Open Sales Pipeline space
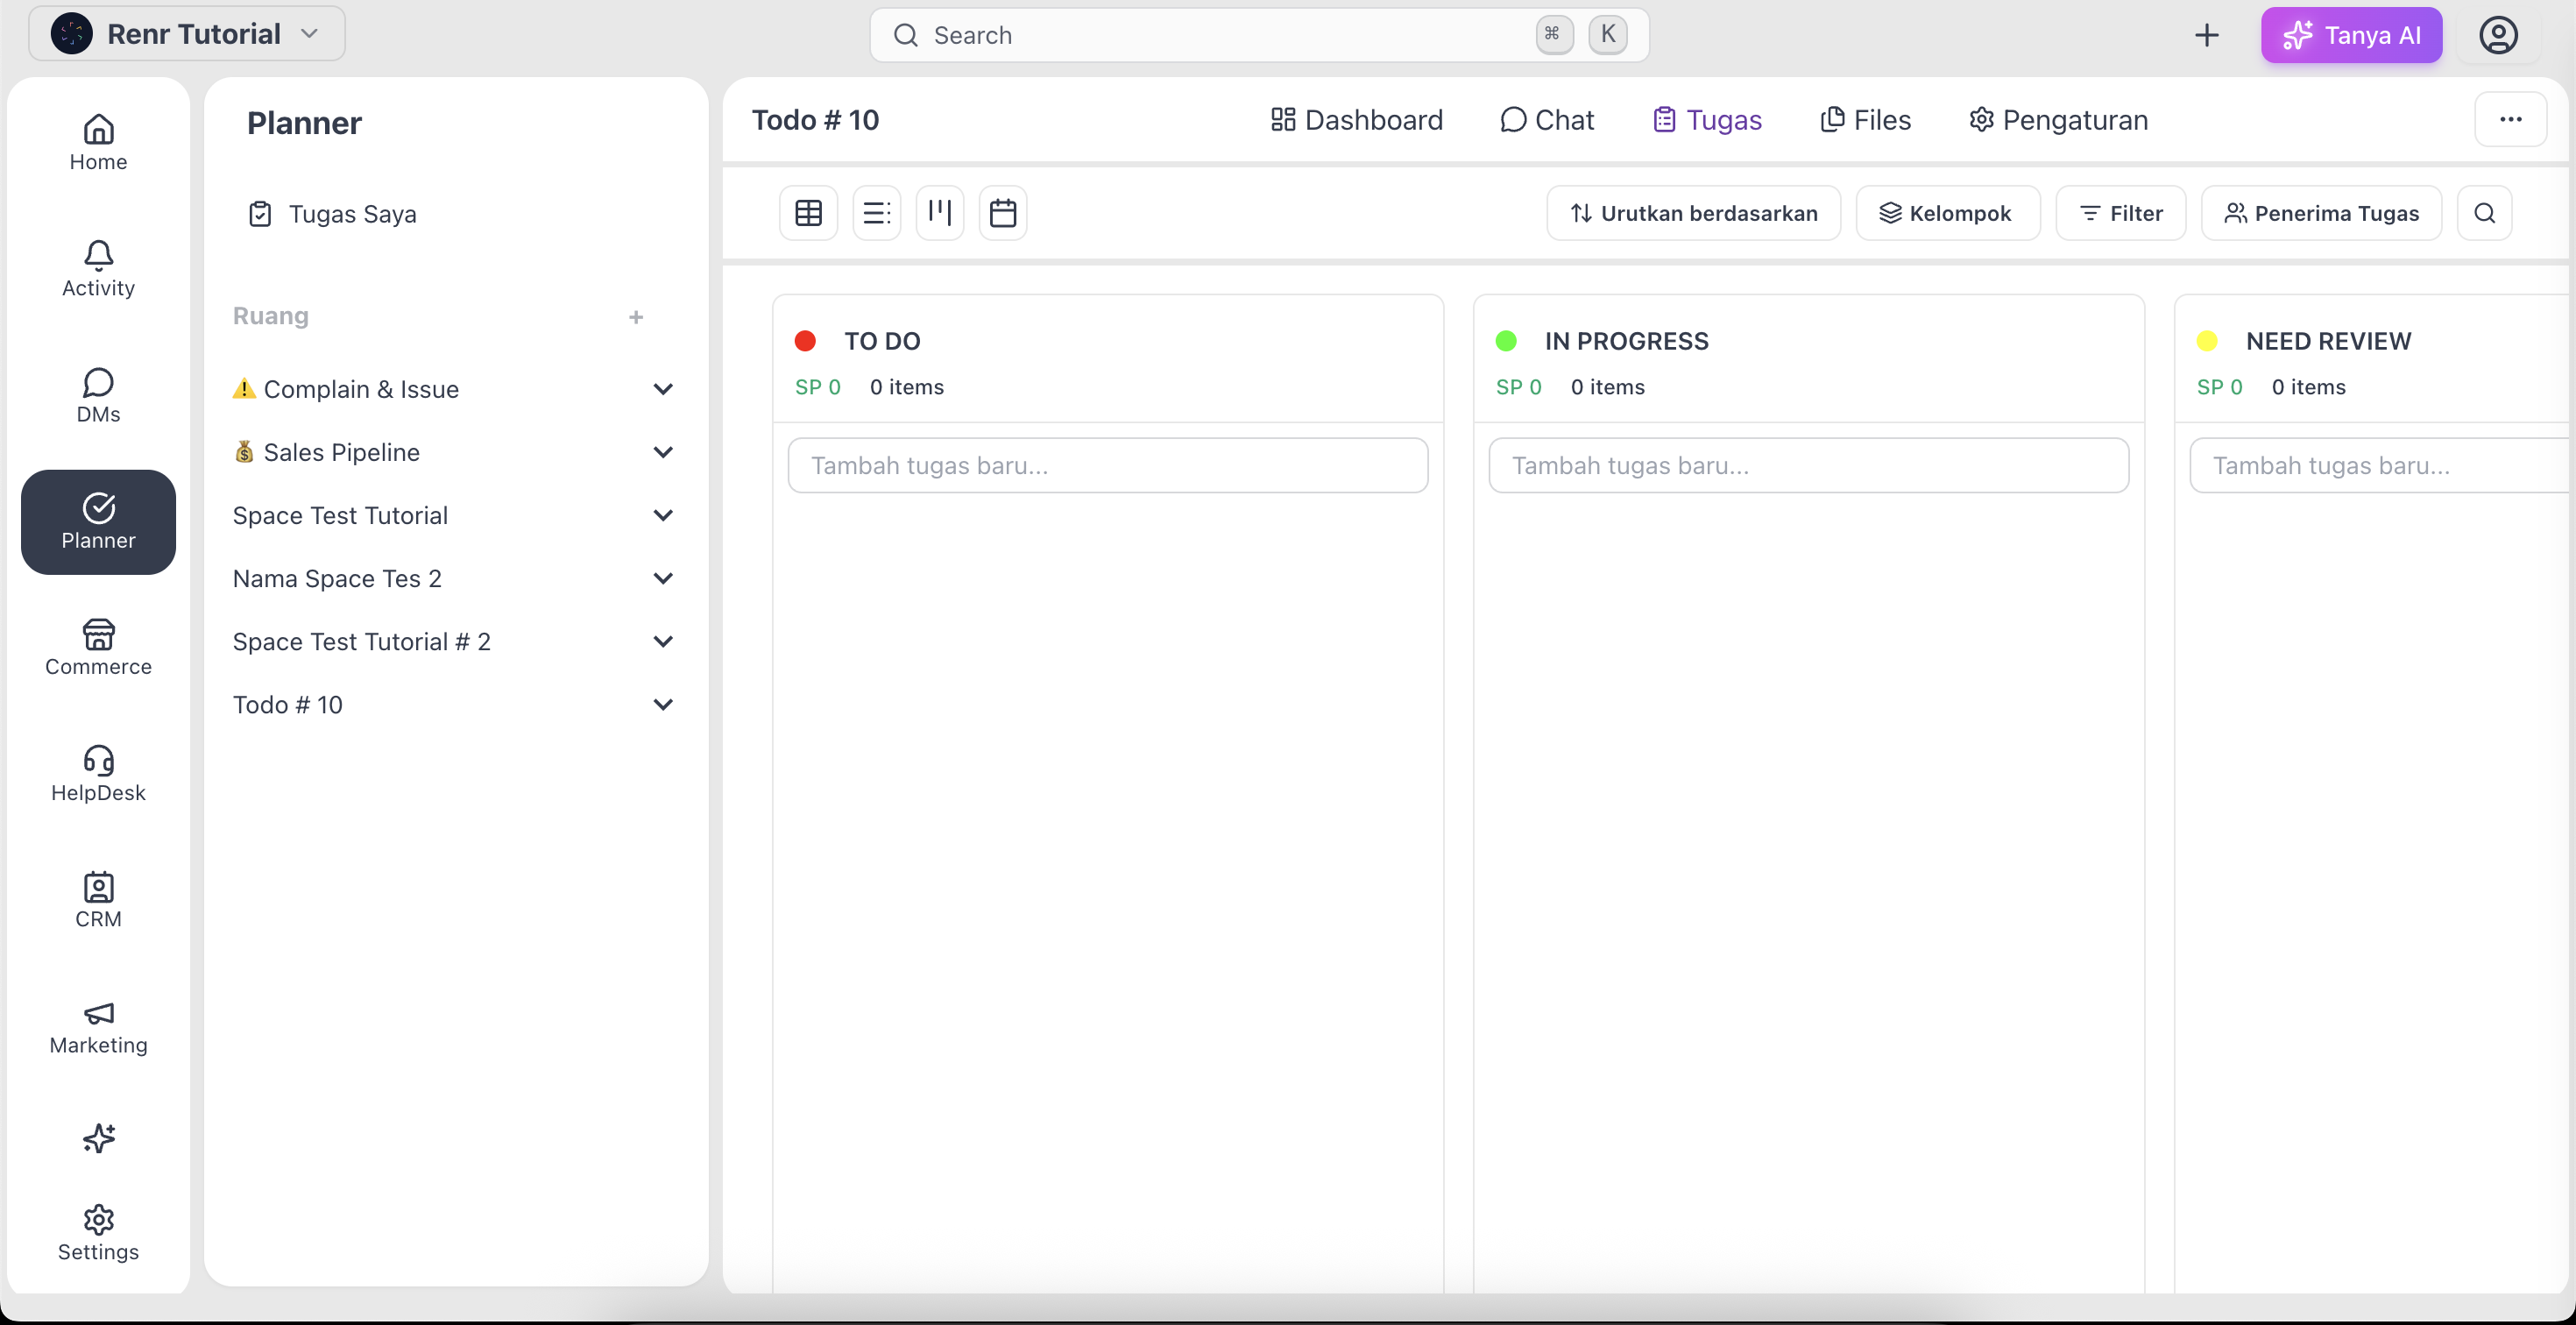This screenshot has height=1325, width=2576. (326, 452)
